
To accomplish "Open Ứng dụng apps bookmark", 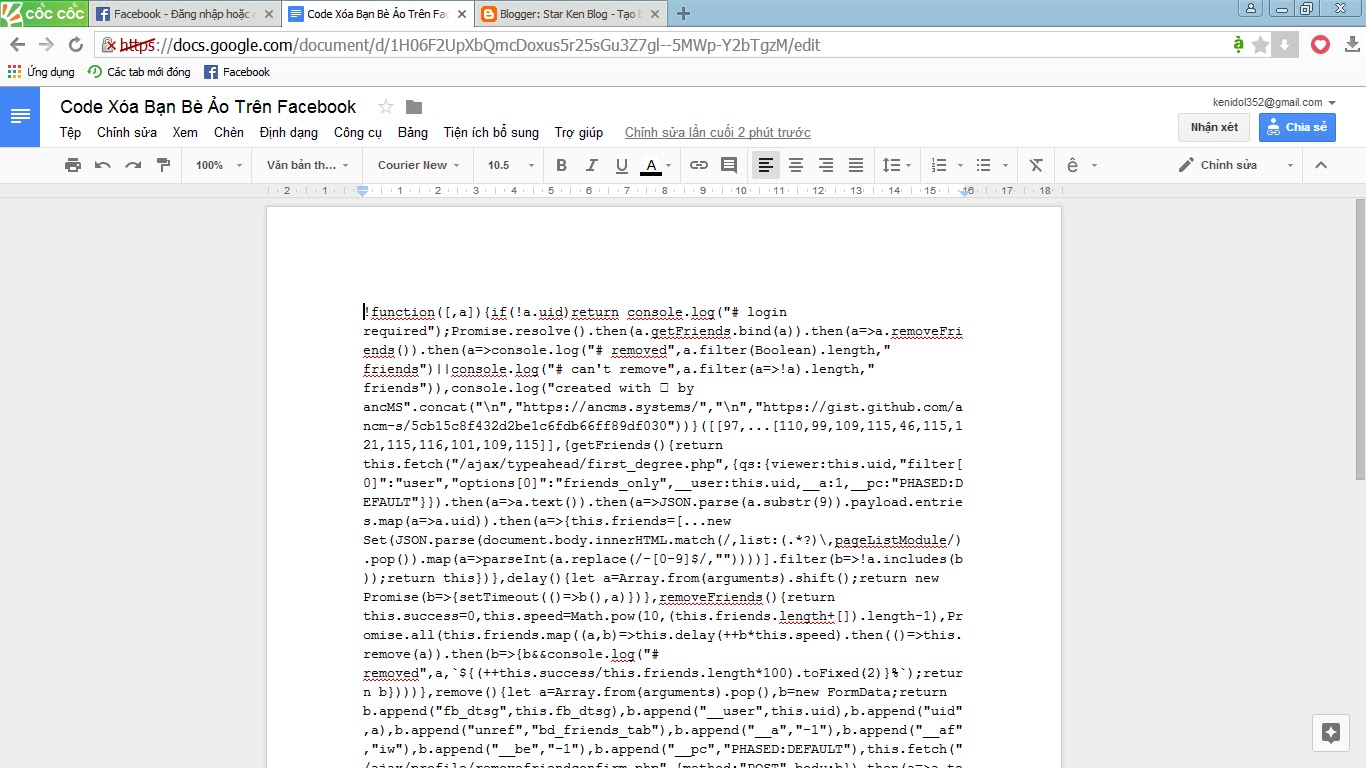I will 41,72.
